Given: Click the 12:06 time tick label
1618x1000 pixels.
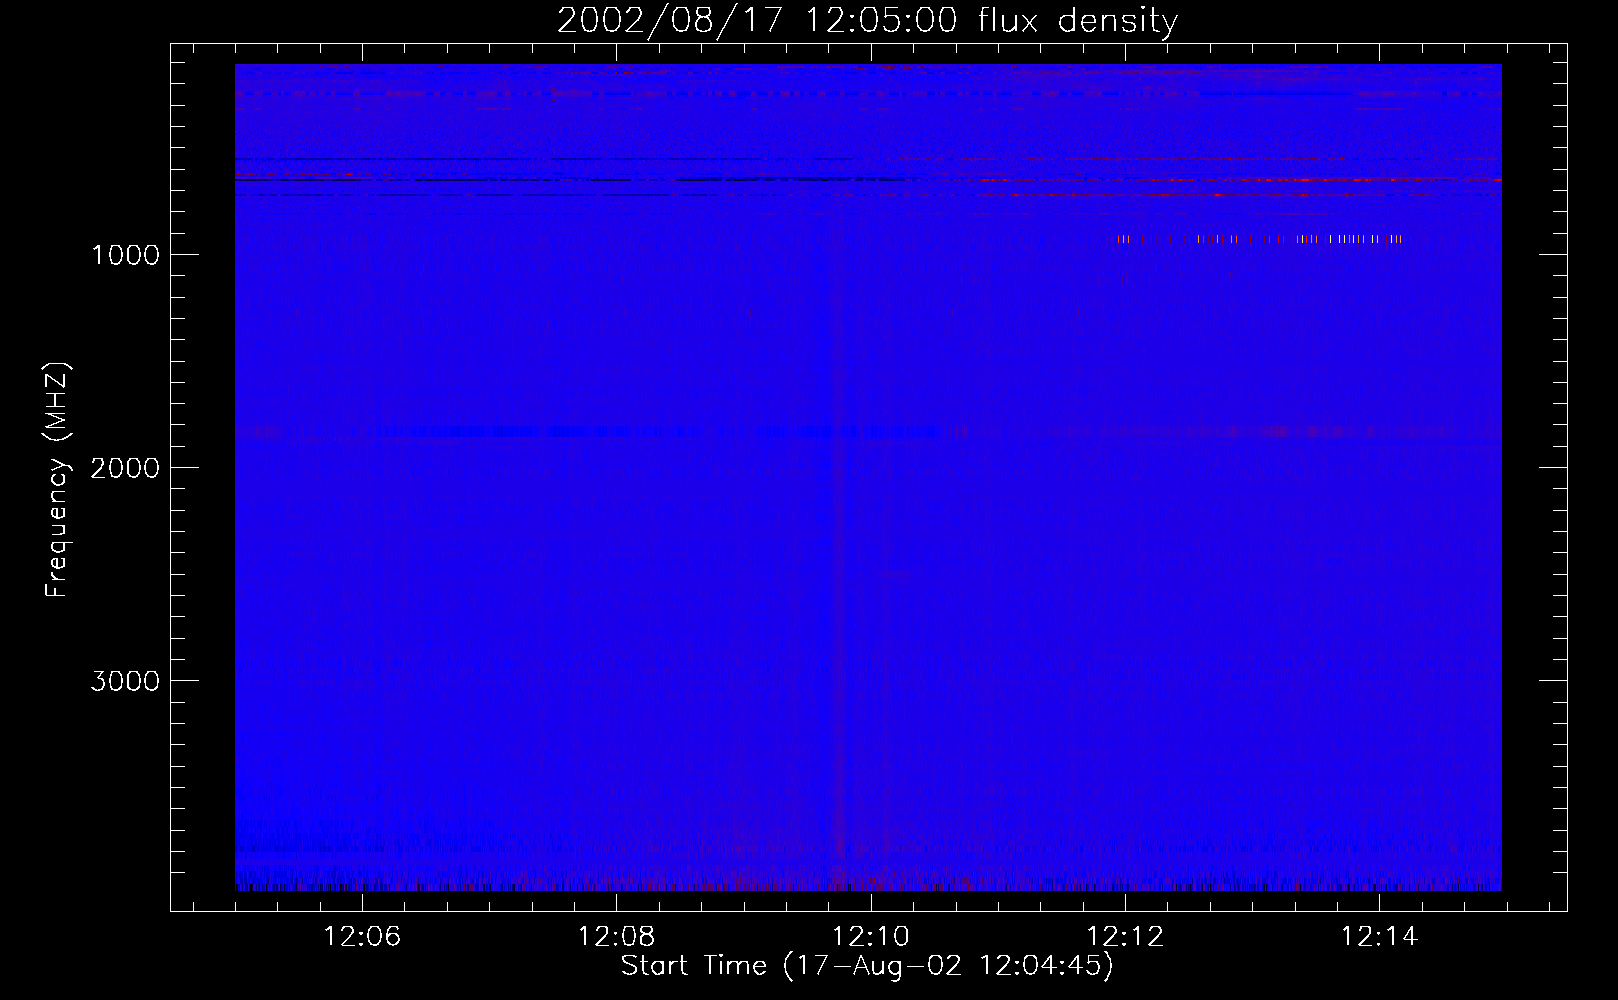Looking at the screenshot, I should (362, 936).
